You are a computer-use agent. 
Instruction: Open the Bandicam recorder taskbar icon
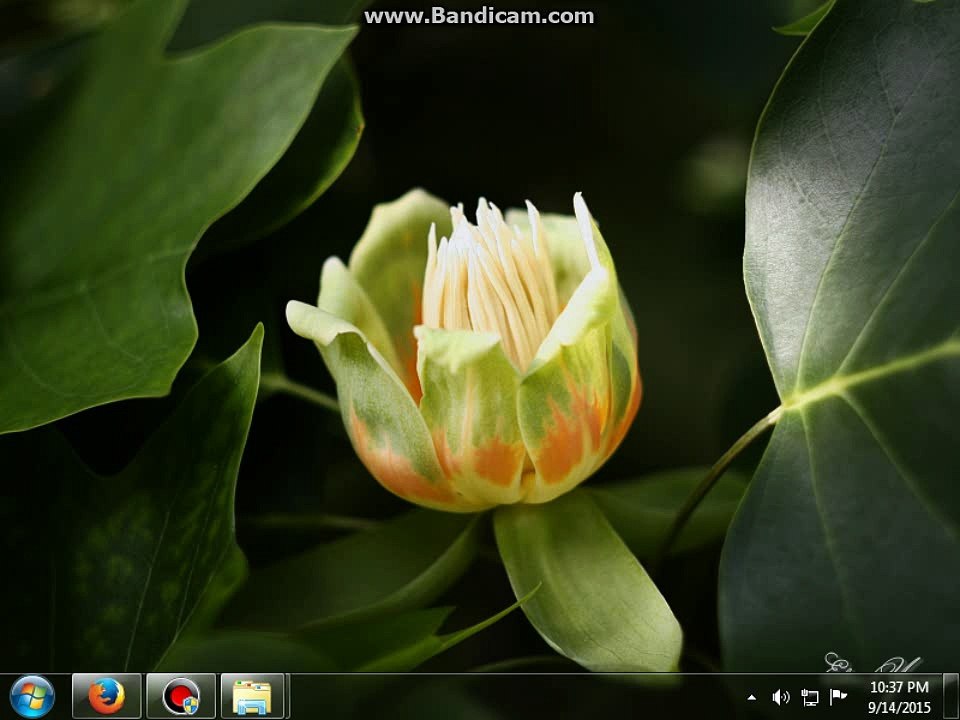click(181, 697)
